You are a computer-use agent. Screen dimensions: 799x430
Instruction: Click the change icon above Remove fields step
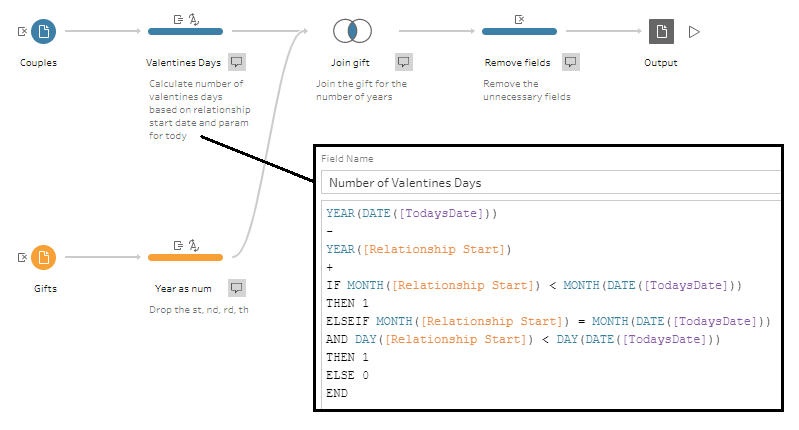[519, 18]
